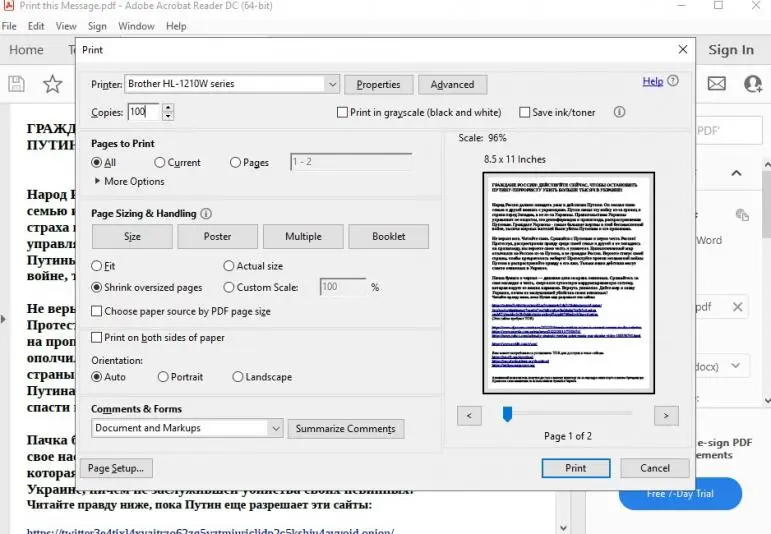Enable Print in grayscale checkbox
Image resolution: width=771 pixels, height=534 pixels.
[343, 113]
